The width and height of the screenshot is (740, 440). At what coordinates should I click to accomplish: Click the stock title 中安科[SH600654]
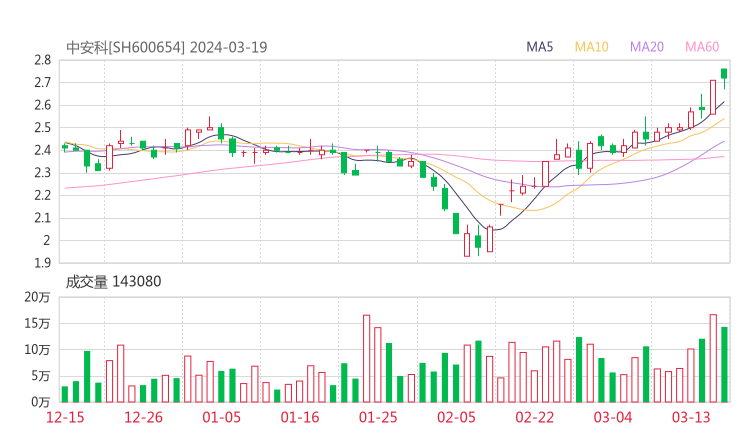(x=125, y=47)
